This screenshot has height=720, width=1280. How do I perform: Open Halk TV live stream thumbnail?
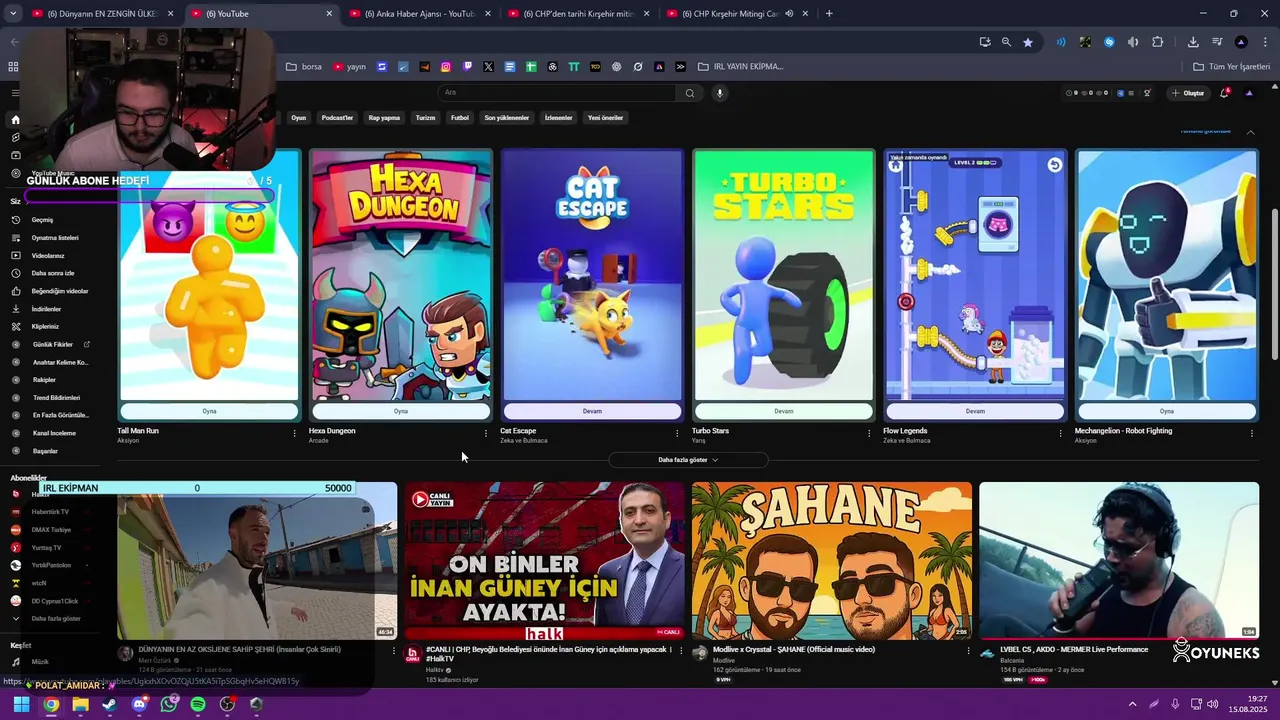click(x=545, y=561)
